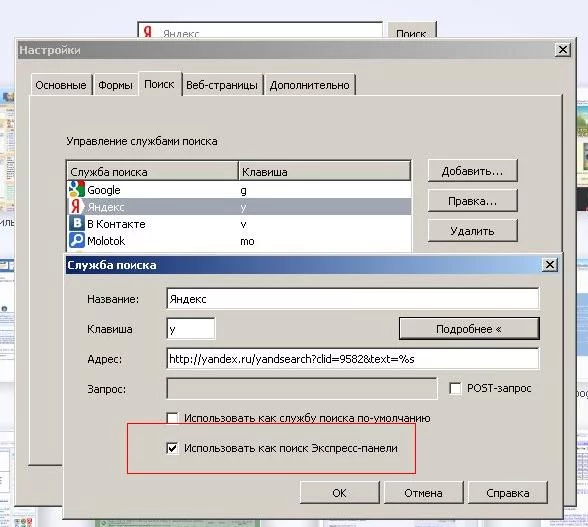
Task: Click the Название input field
Action: 352,299
